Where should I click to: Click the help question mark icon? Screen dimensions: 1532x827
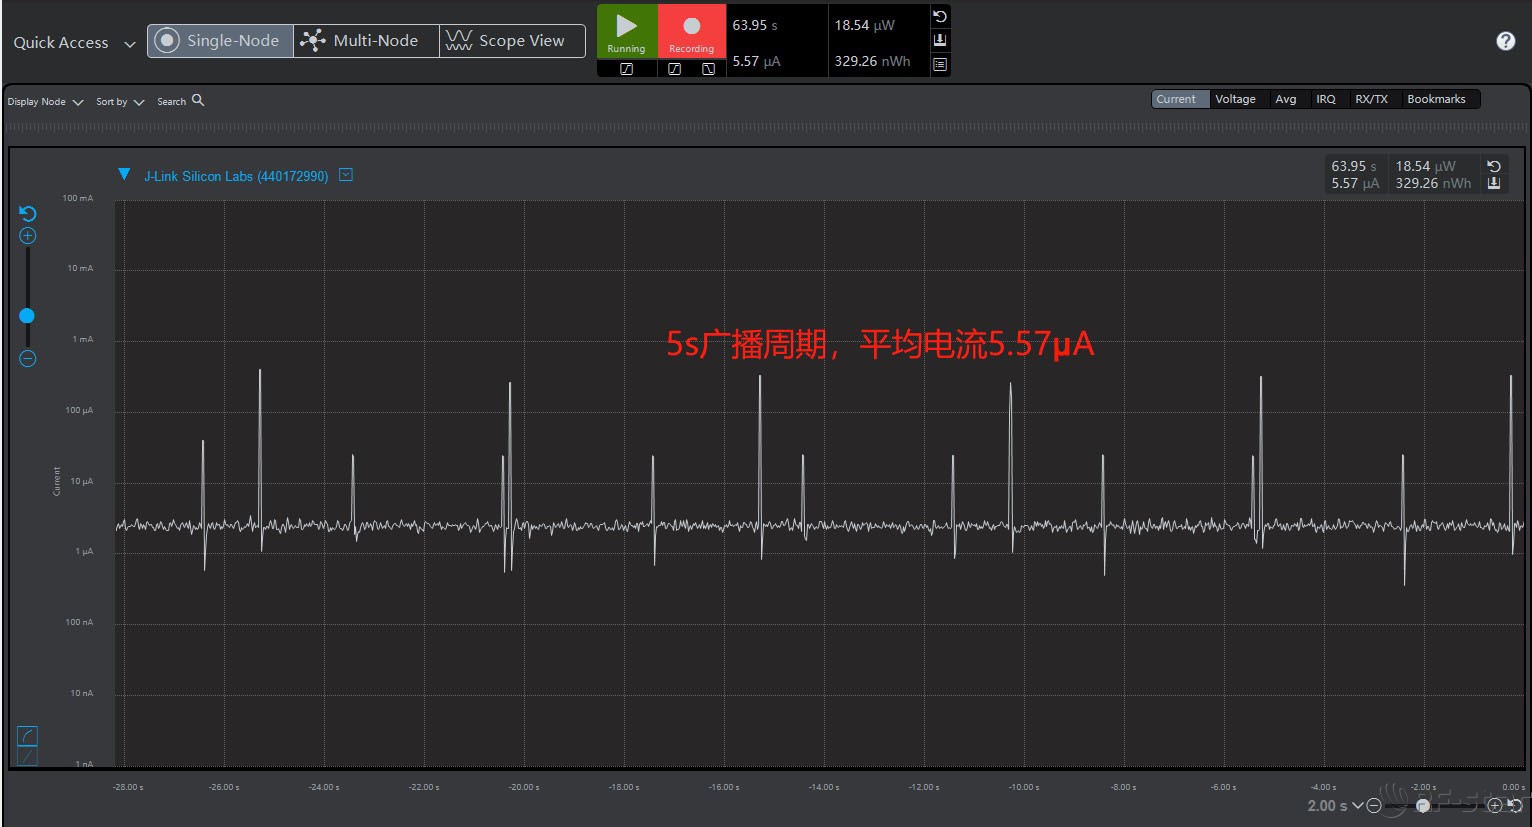pos(1505,41)
